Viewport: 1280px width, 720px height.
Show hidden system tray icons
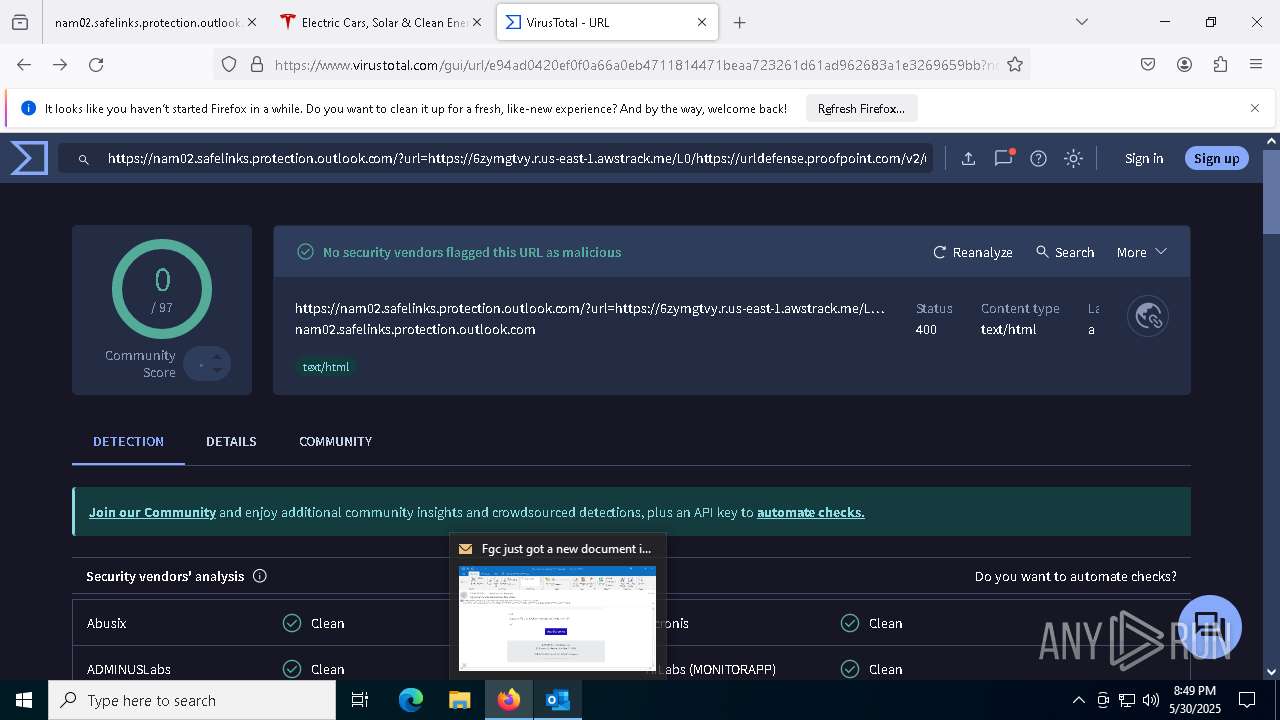(1078, 700)
